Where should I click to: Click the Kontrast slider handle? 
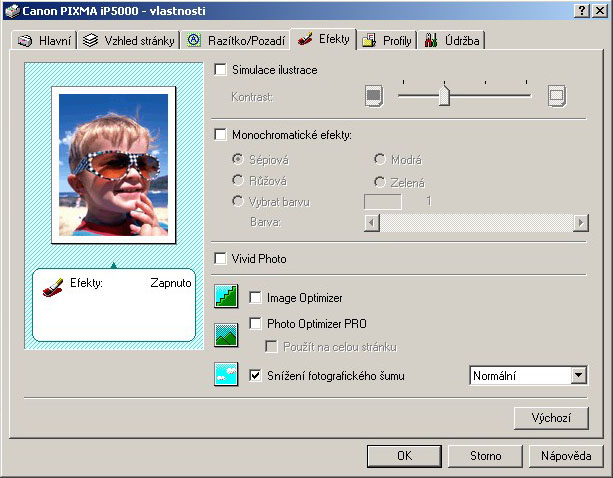(x=444, y=95)
